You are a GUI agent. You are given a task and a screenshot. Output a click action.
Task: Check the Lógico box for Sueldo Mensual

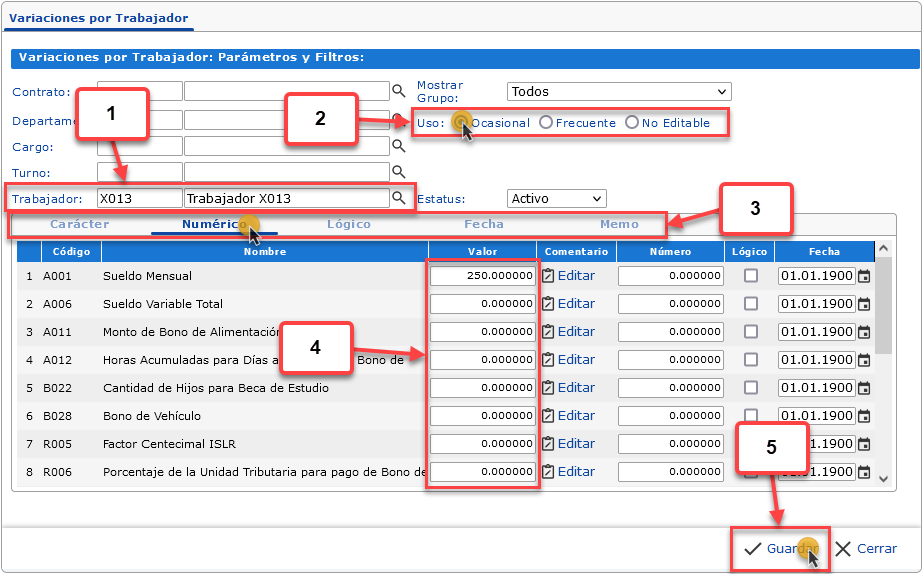tap(750, 276)
